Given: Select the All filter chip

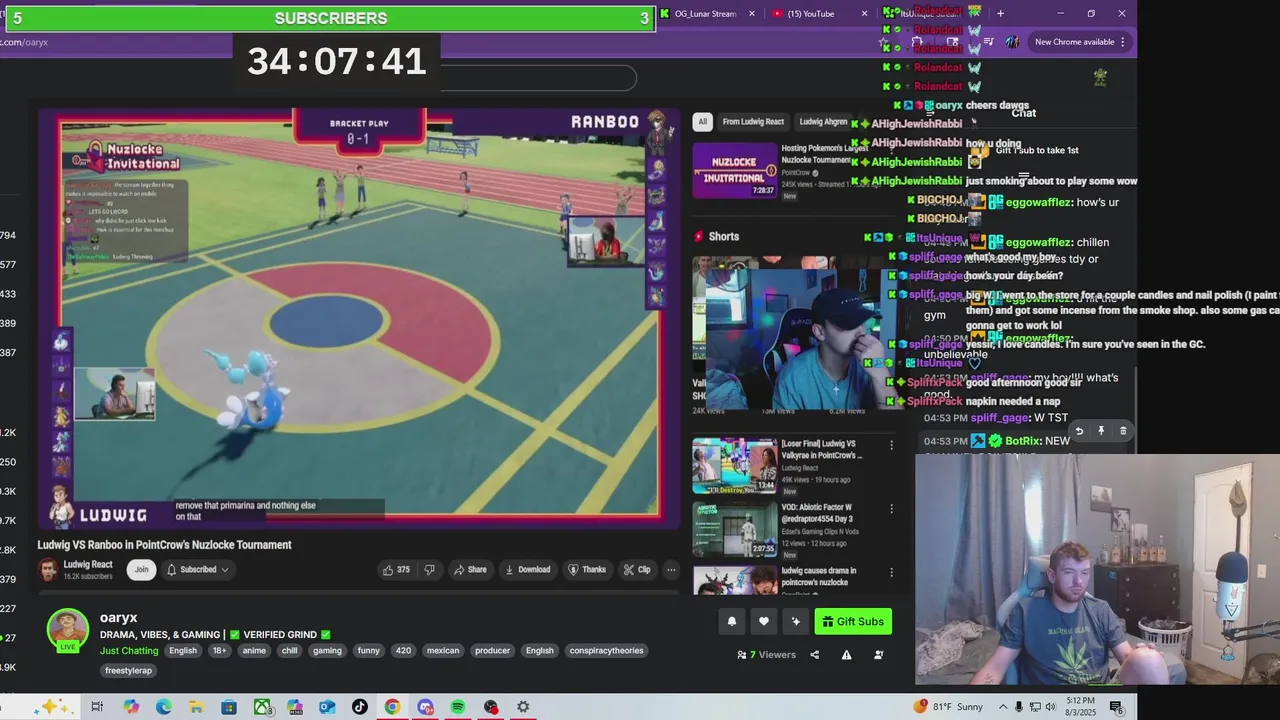Looking at the screenshot, I should [x=702, y=122].
